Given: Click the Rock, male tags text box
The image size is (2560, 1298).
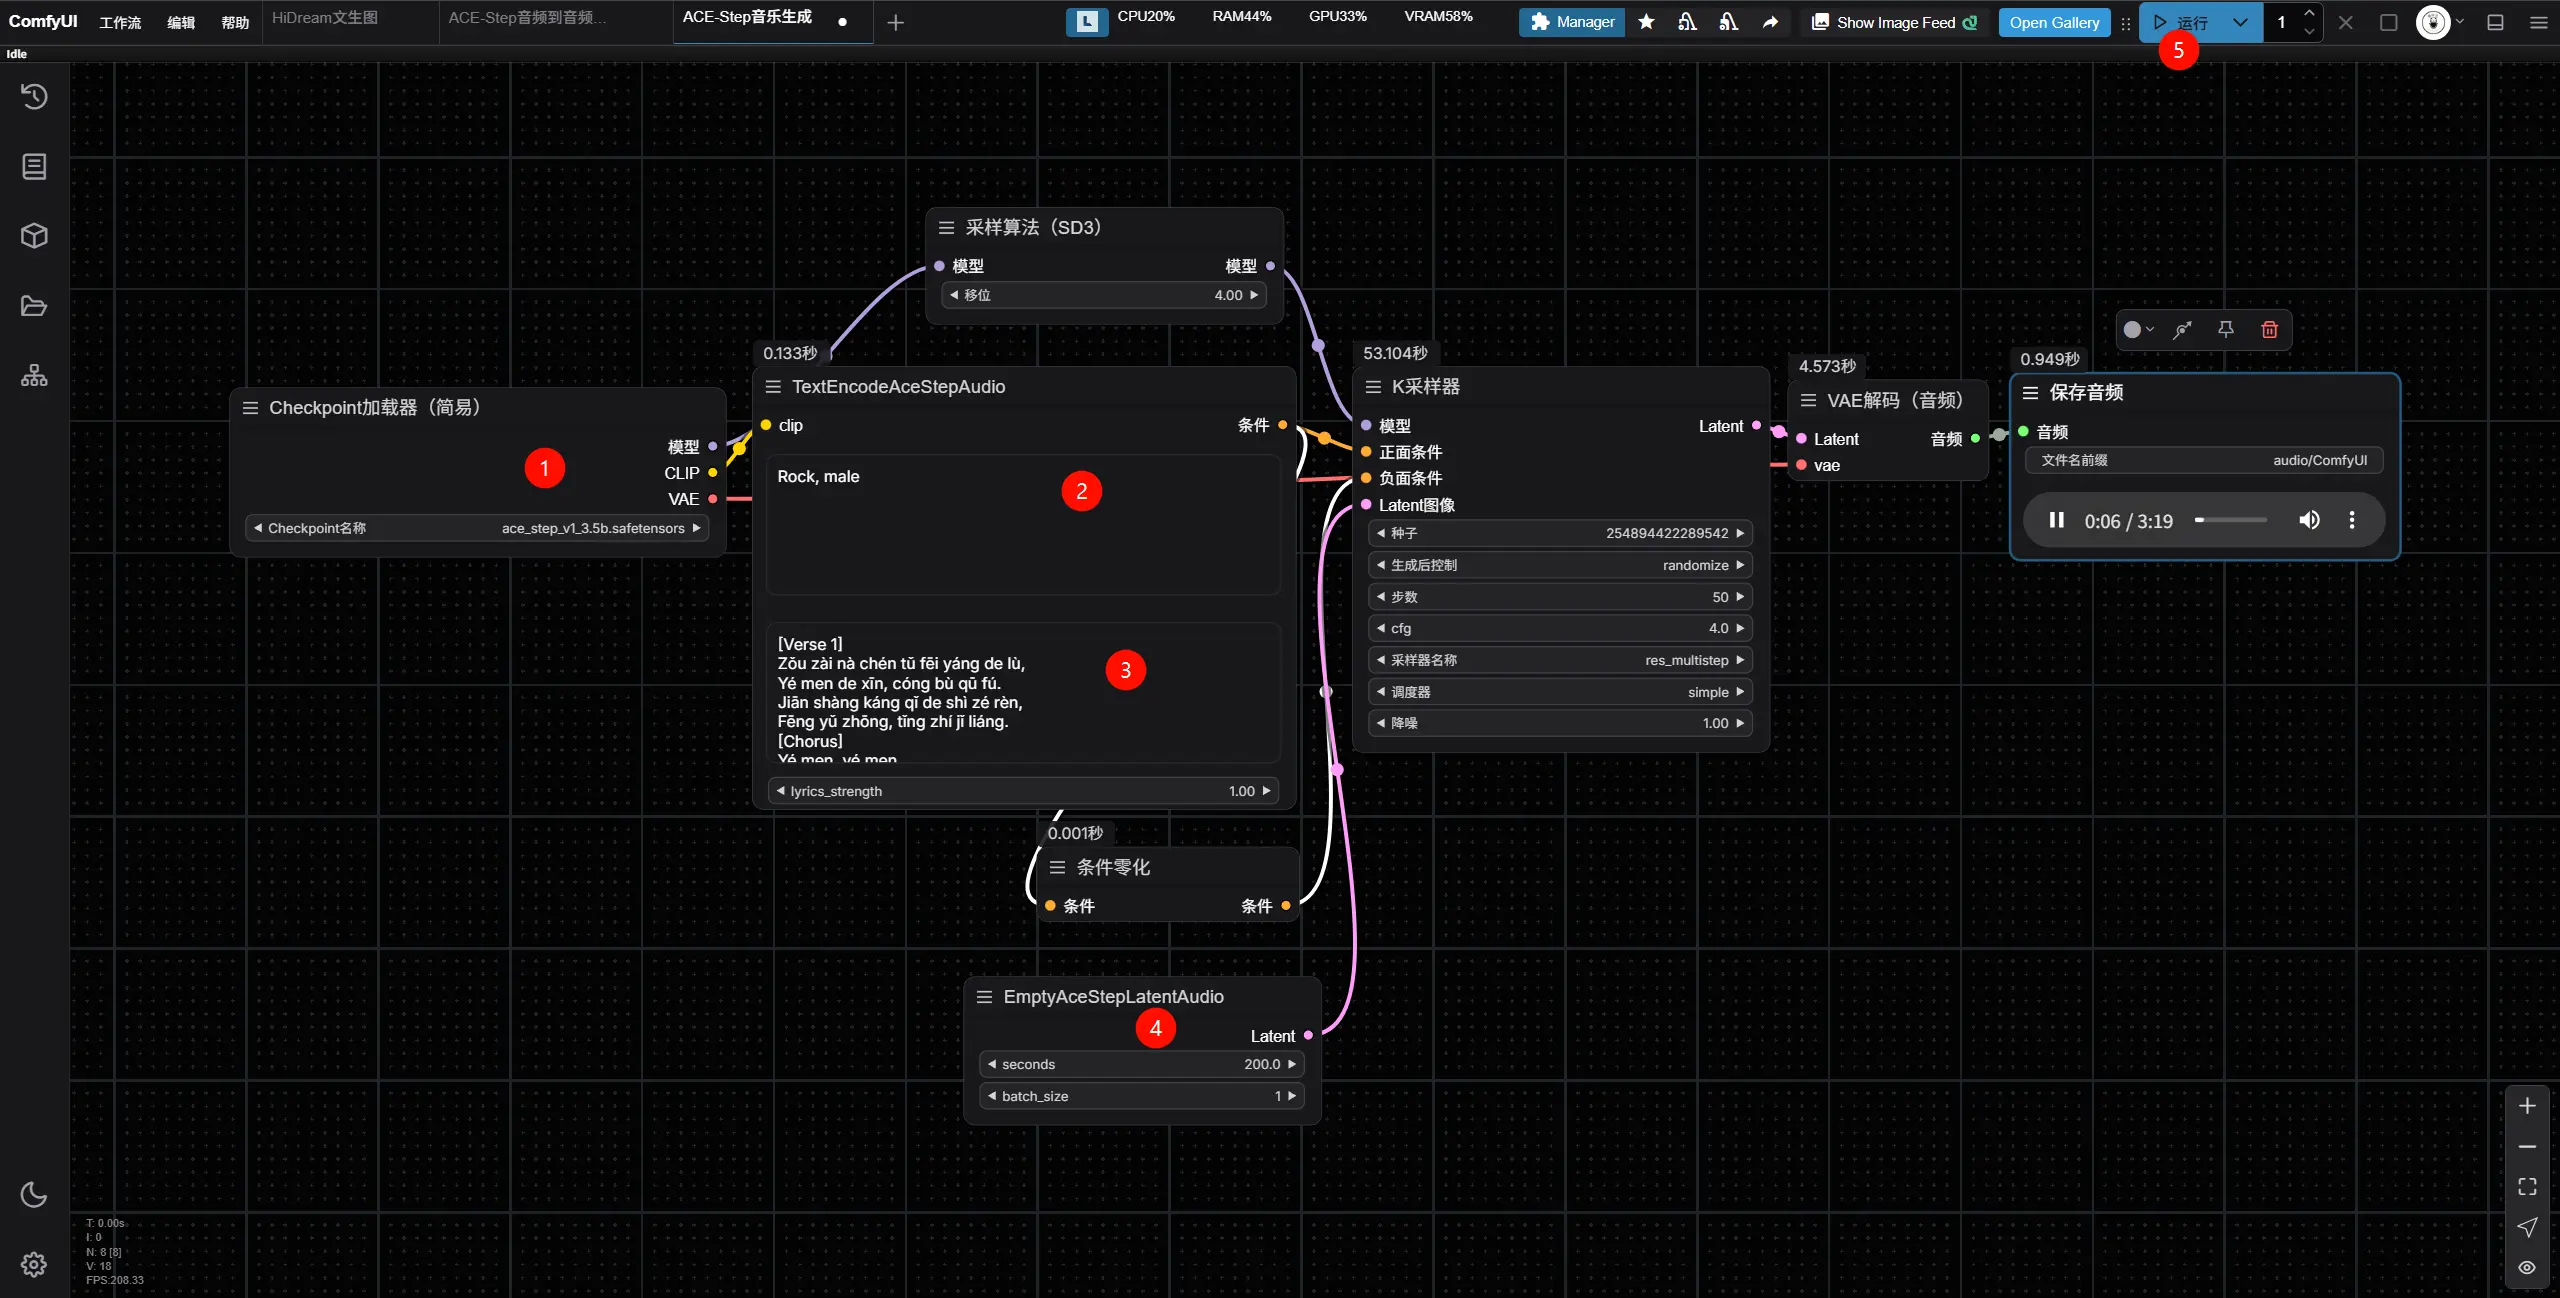Looking at the screenshot, I should click(1023, 525).
